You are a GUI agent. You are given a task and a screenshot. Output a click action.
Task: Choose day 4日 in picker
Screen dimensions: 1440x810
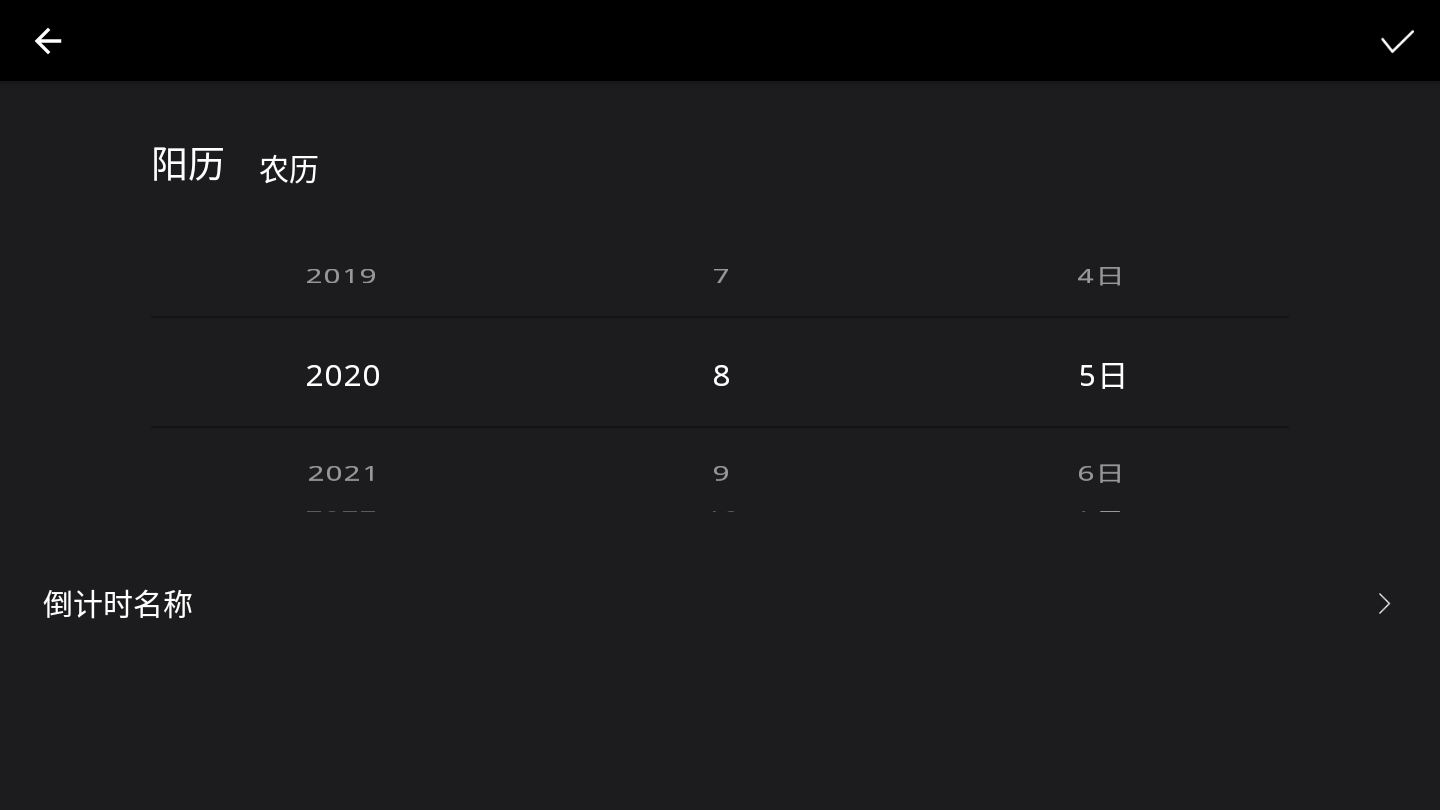(1100, 276)
